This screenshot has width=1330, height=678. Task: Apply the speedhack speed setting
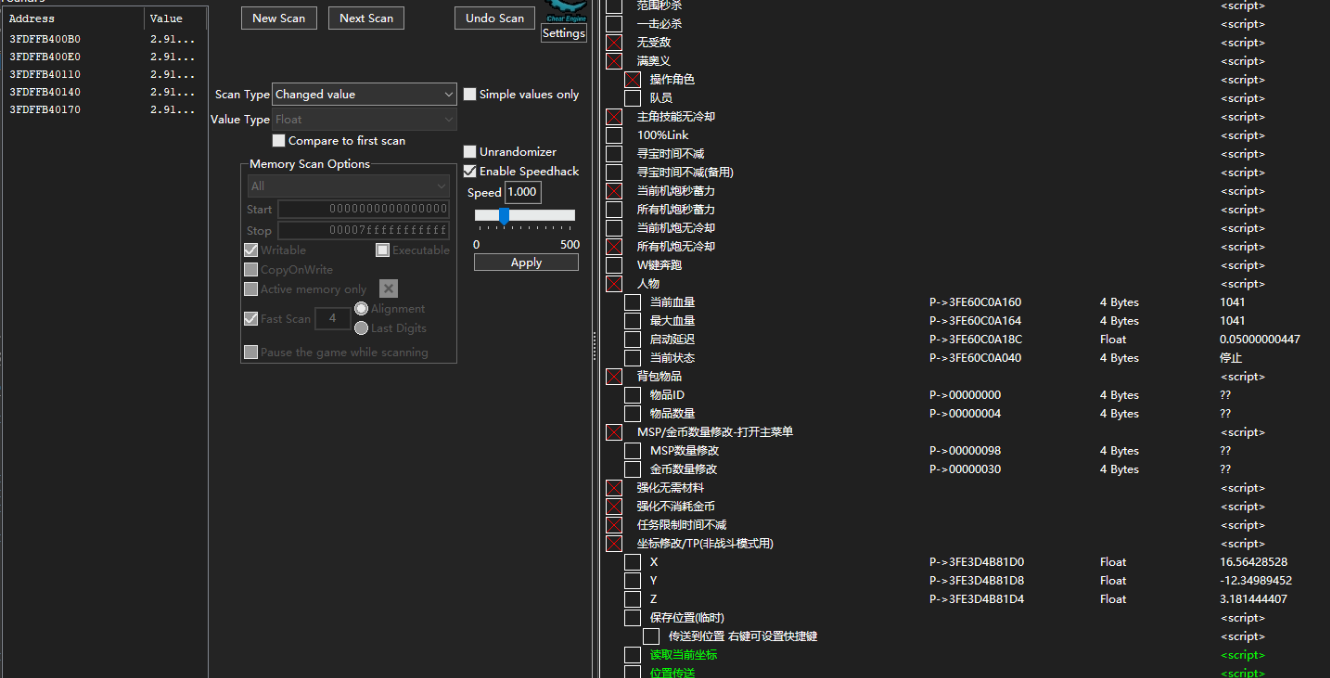click(x=526, y=262)
